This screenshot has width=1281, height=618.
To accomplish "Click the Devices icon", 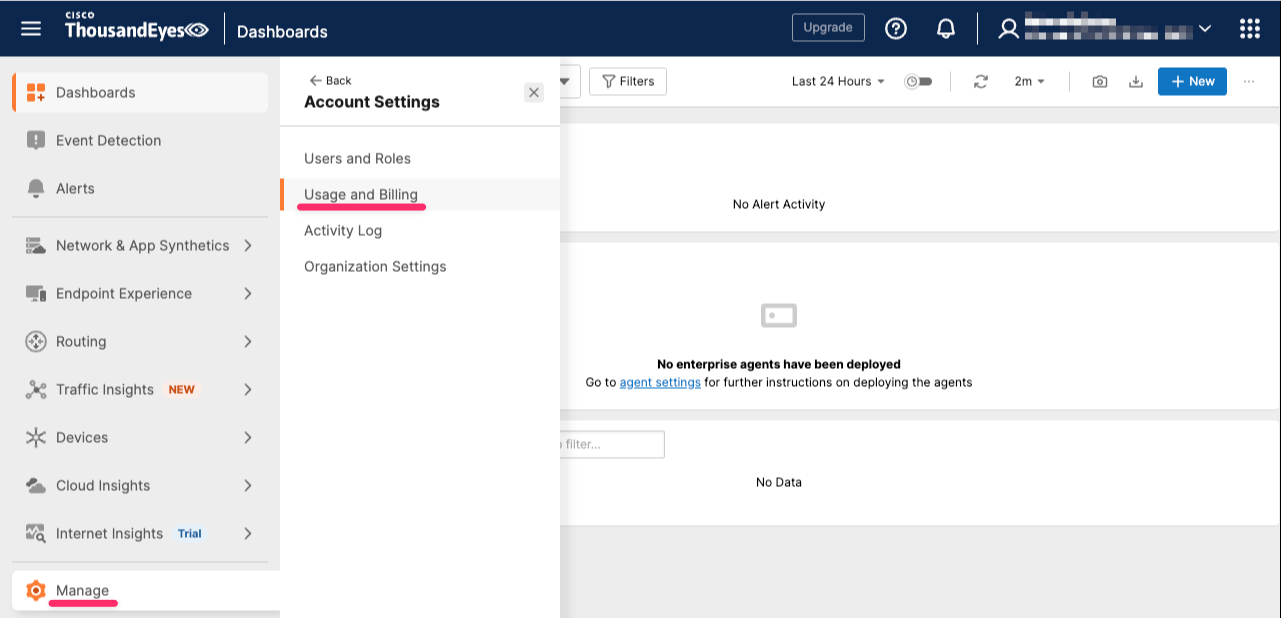I will tap(36, 438).
